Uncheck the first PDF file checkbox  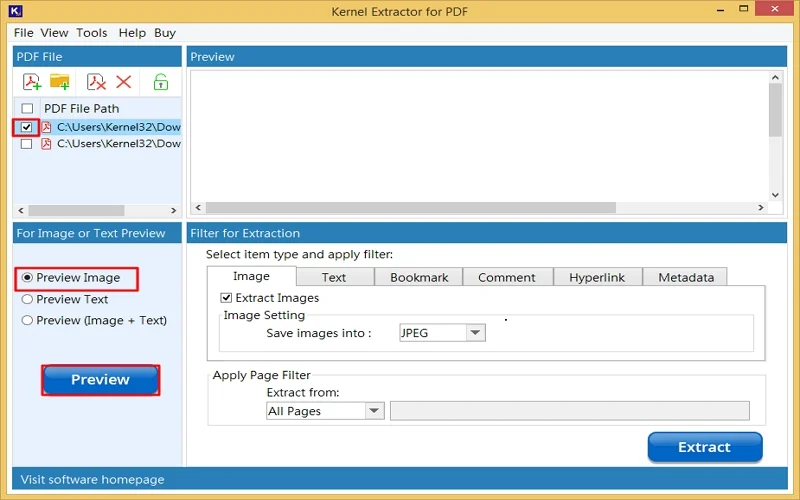(x=27, y=127)
